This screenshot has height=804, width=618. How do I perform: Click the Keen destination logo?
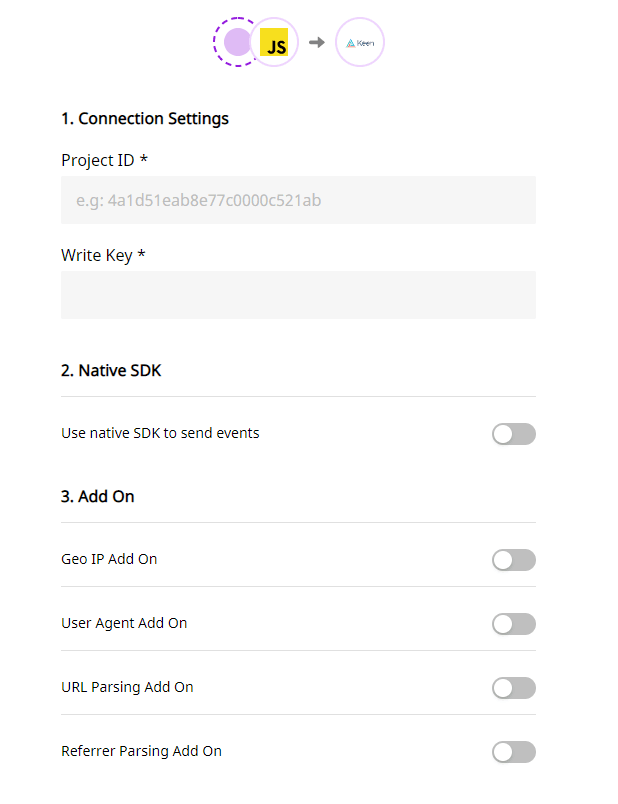point(360,42)
